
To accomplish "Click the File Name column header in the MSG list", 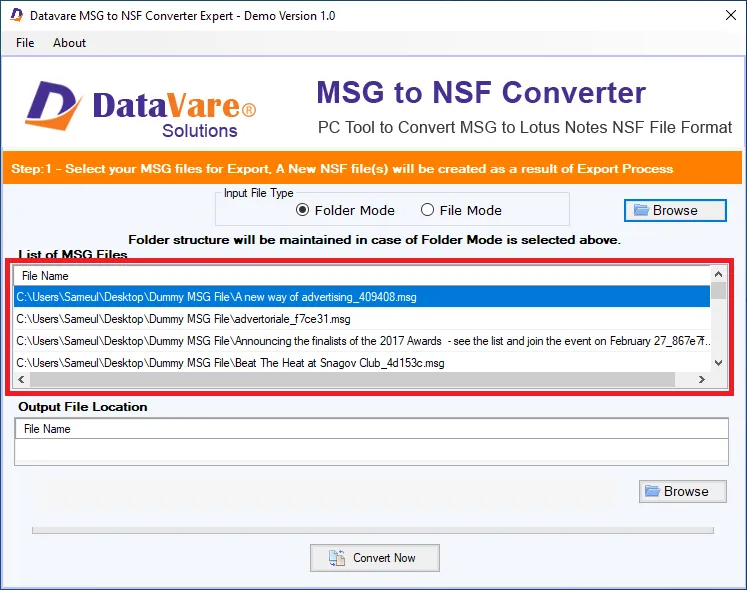I will (x=362, y=276).
